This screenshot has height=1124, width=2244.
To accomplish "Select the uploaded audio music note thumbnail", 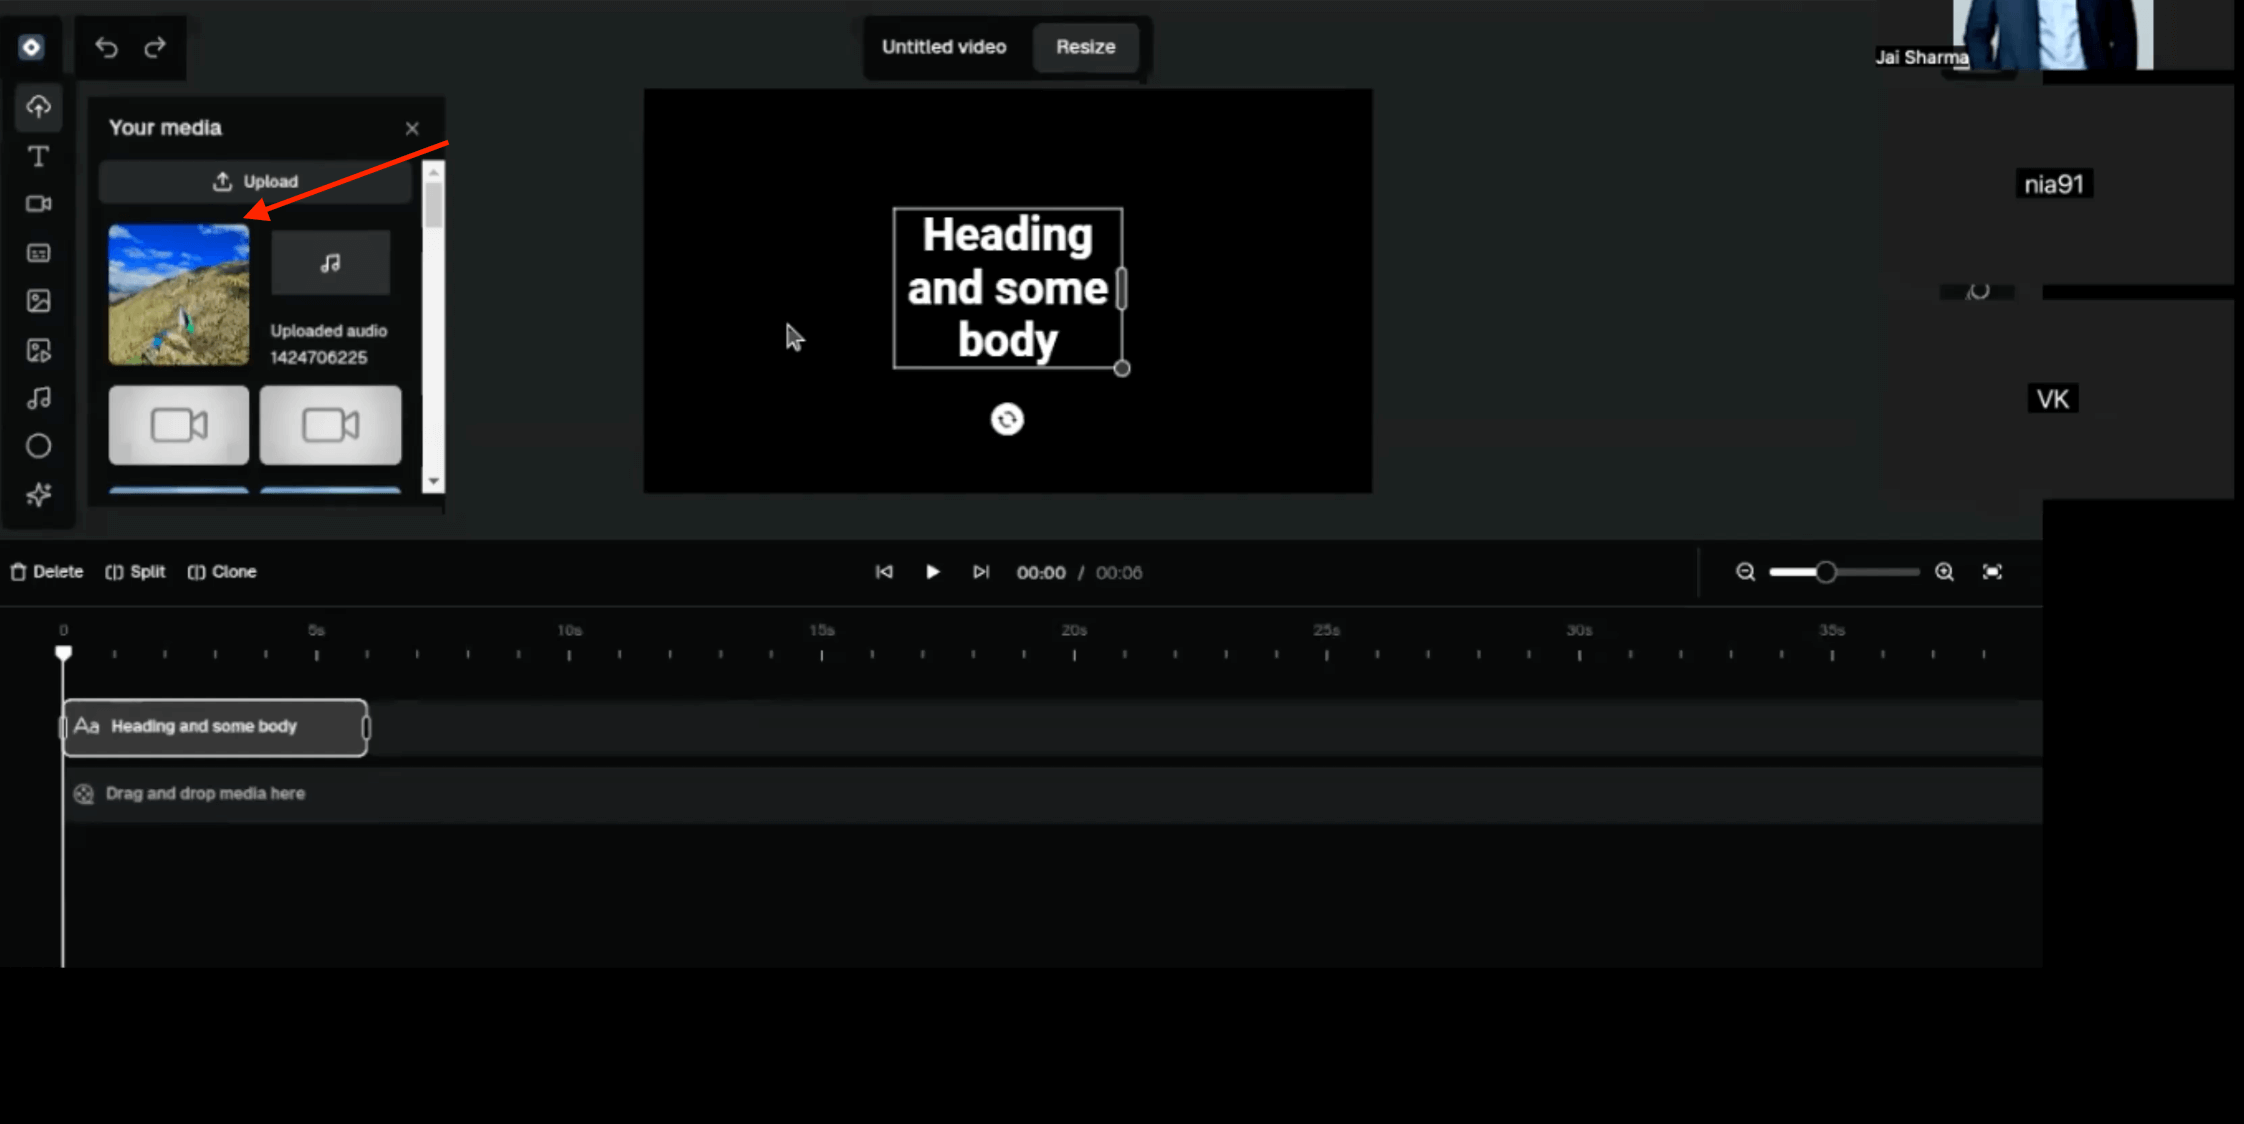I will point(330,263).
